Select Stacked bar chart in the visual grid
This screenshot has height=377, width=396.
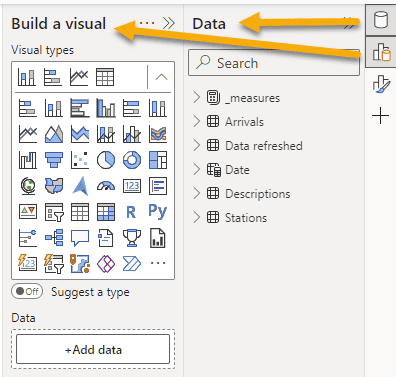coord(27,108)
